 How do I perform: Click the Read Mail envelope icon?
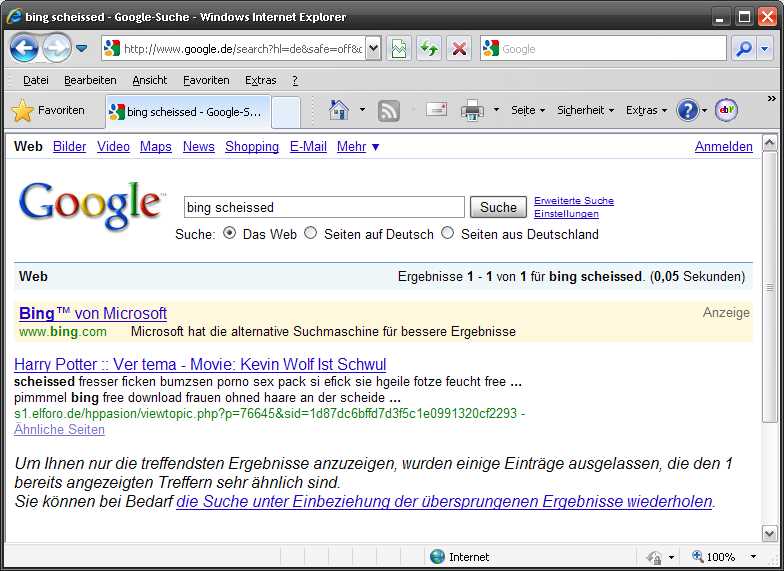point(436,110)
